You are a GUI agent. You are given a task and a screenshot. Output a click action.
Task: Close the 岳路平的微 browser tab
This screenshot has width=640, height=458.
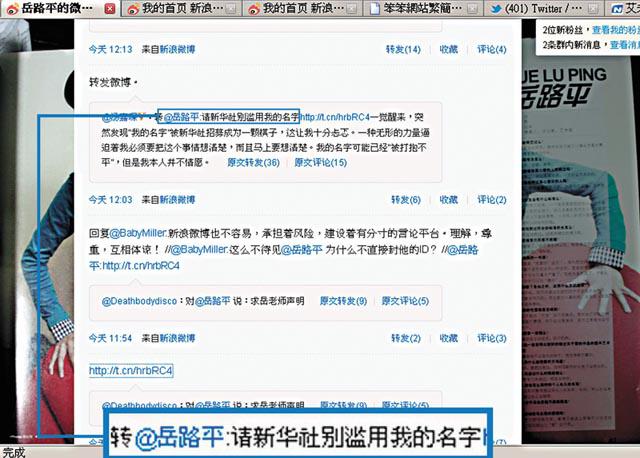(110, 9)
